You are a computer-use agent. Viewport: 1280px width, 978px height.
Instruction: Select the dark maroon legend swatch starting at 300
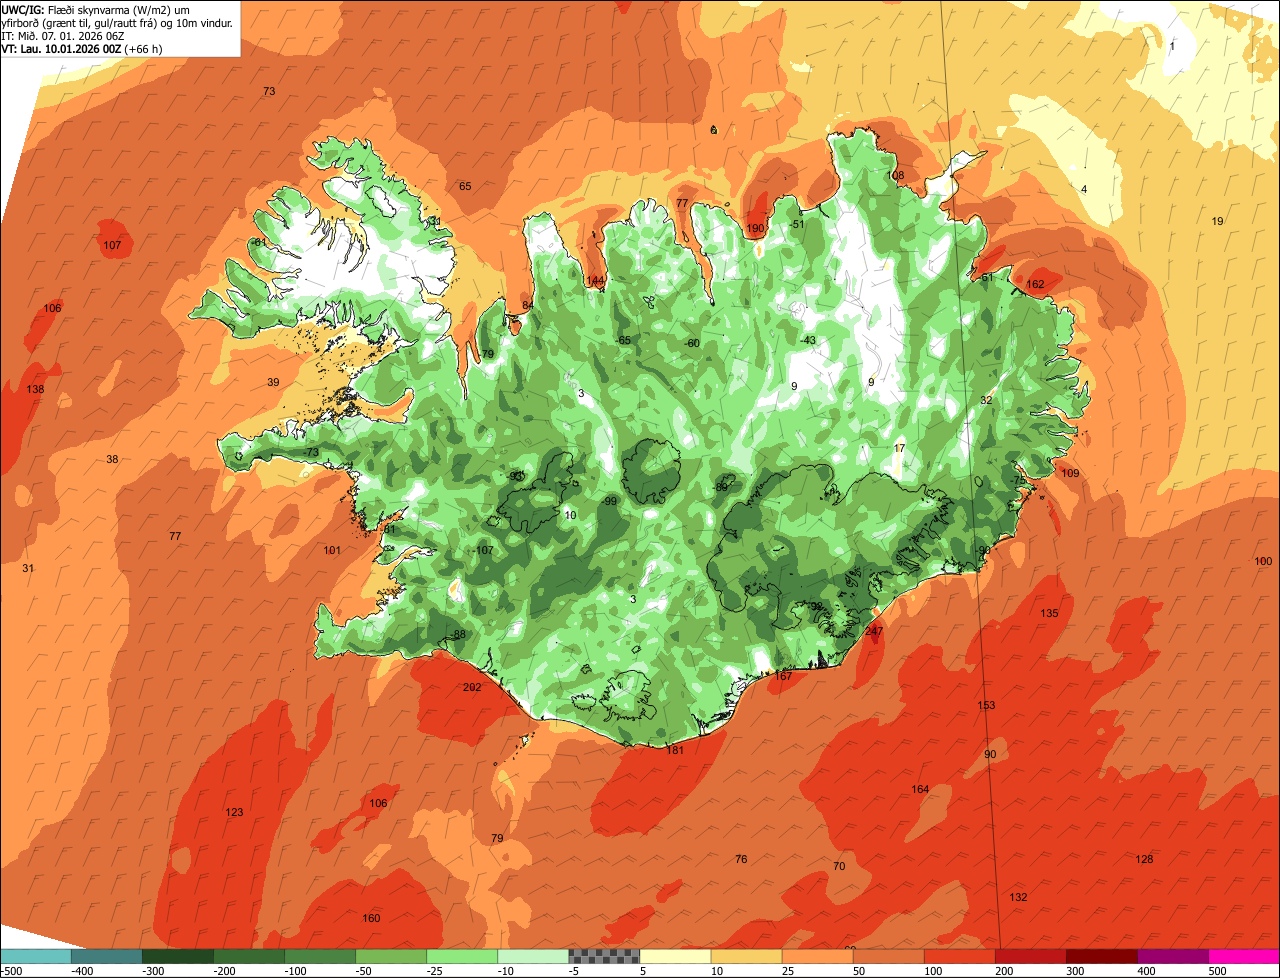pyautogui.click(x=1101, y=956)
